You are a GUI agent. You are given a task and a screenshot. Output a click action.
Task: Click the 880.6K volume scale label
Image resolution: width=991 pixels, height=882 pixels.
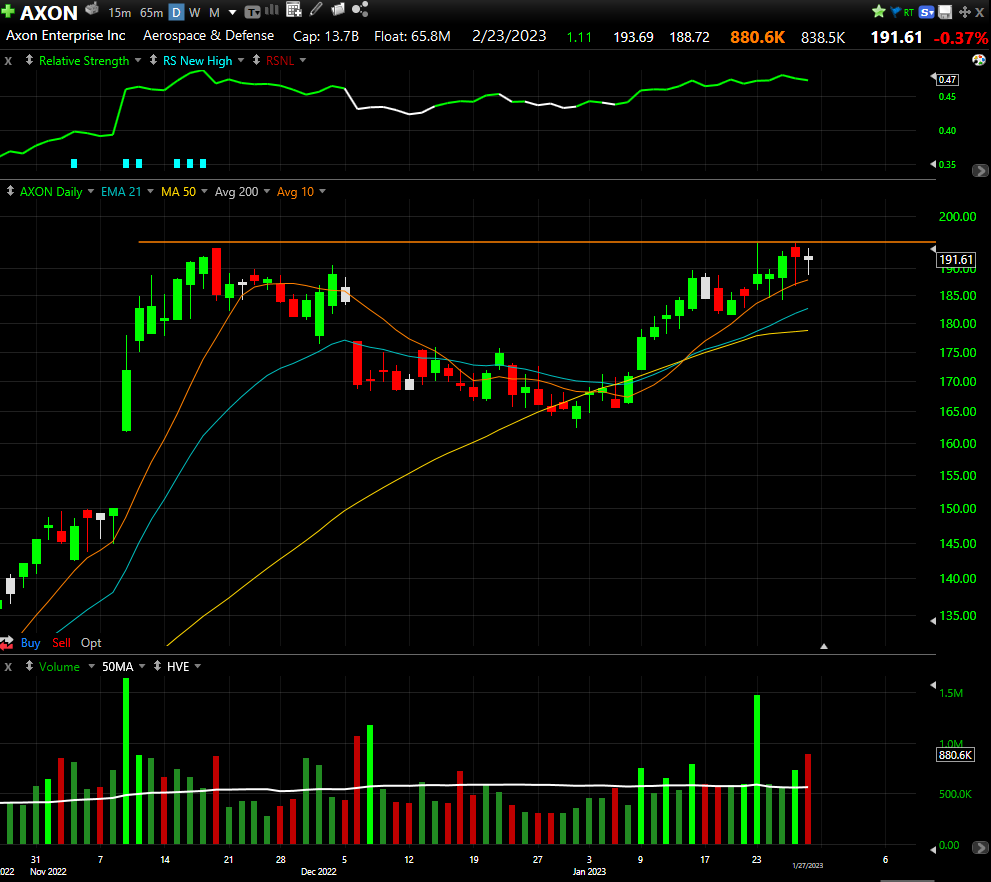pos(956,755)
